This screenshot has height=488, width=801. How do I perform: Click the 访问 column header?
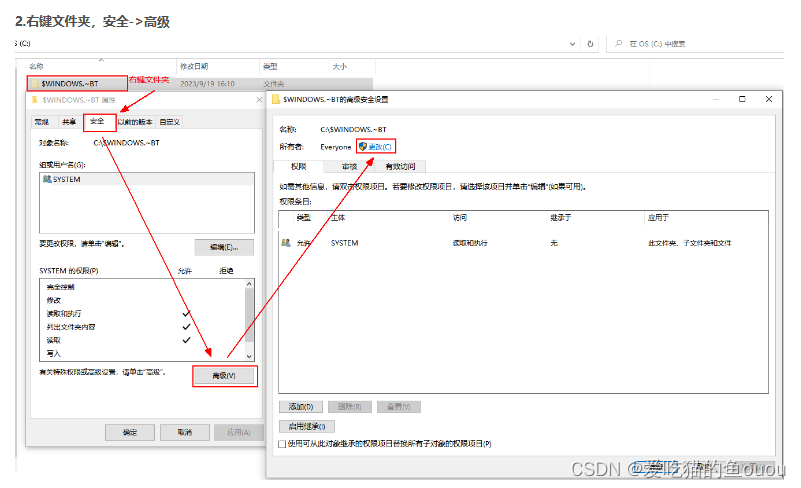(460, 218)
